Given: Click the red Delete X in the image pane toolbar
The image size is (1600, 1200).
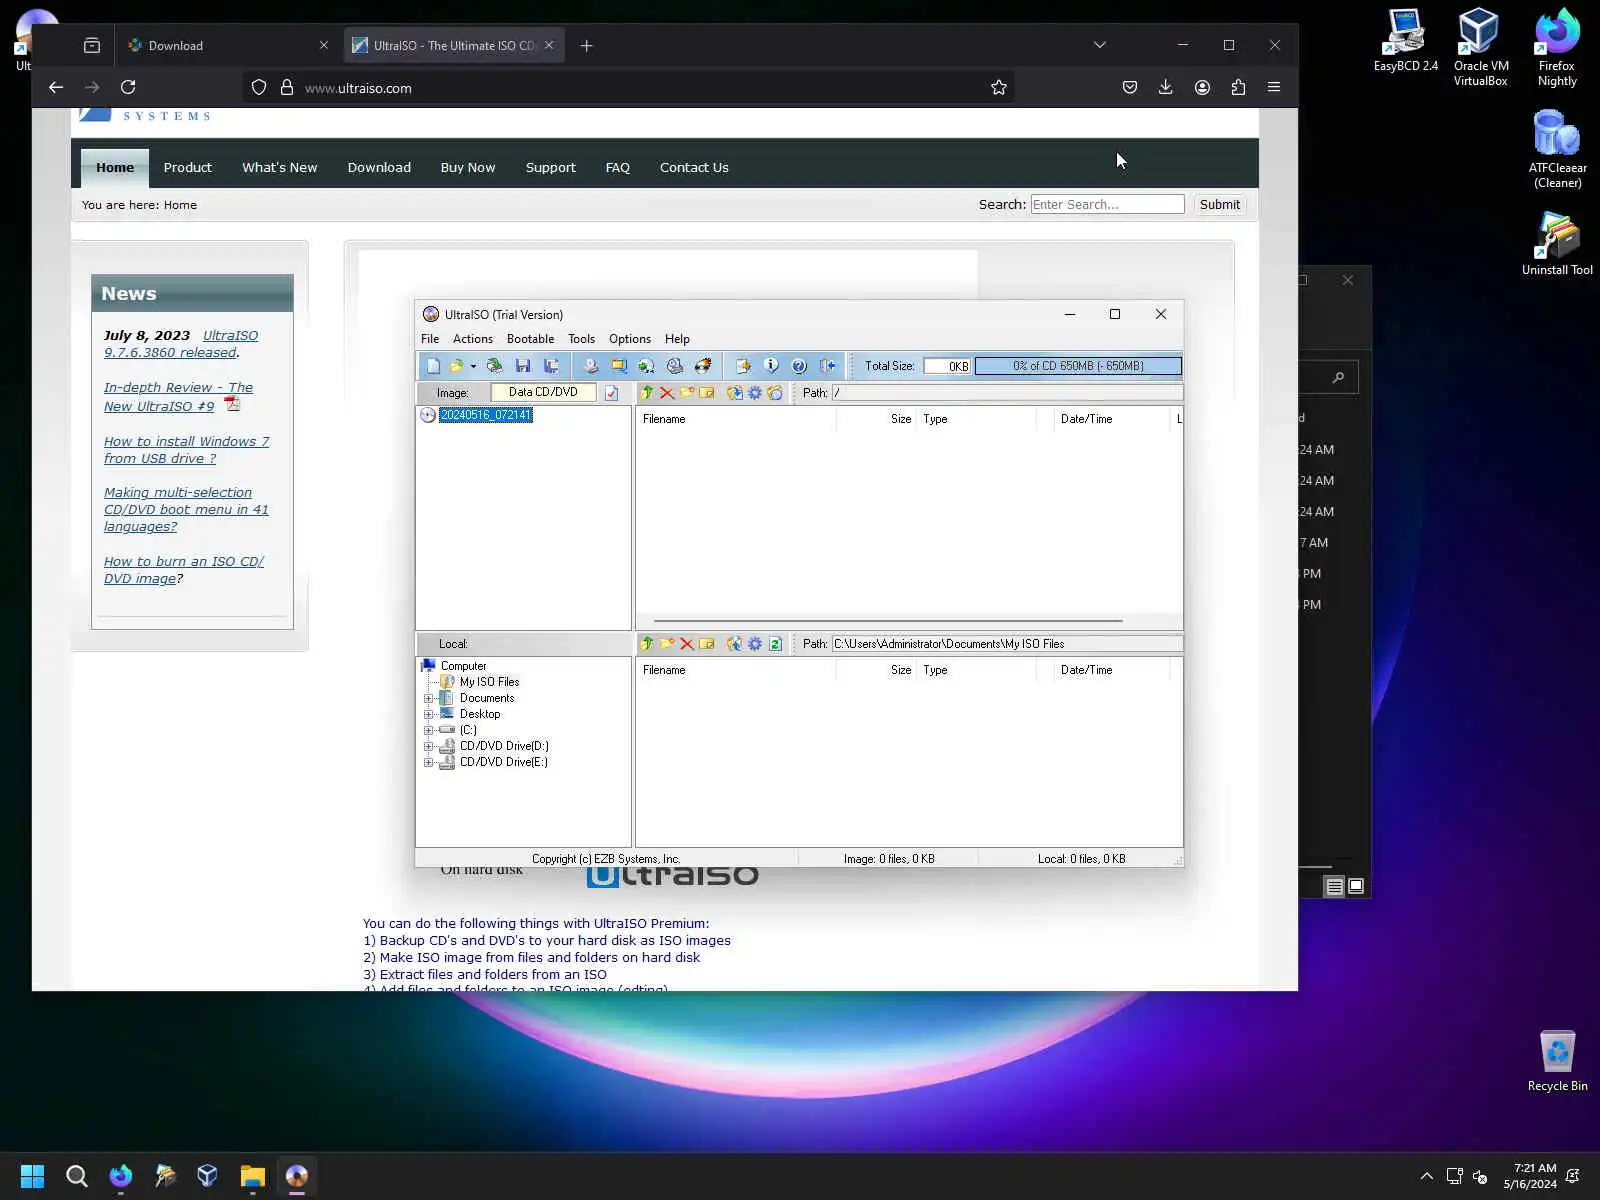Looking at the screenshot, I should (x=667, y=393).
